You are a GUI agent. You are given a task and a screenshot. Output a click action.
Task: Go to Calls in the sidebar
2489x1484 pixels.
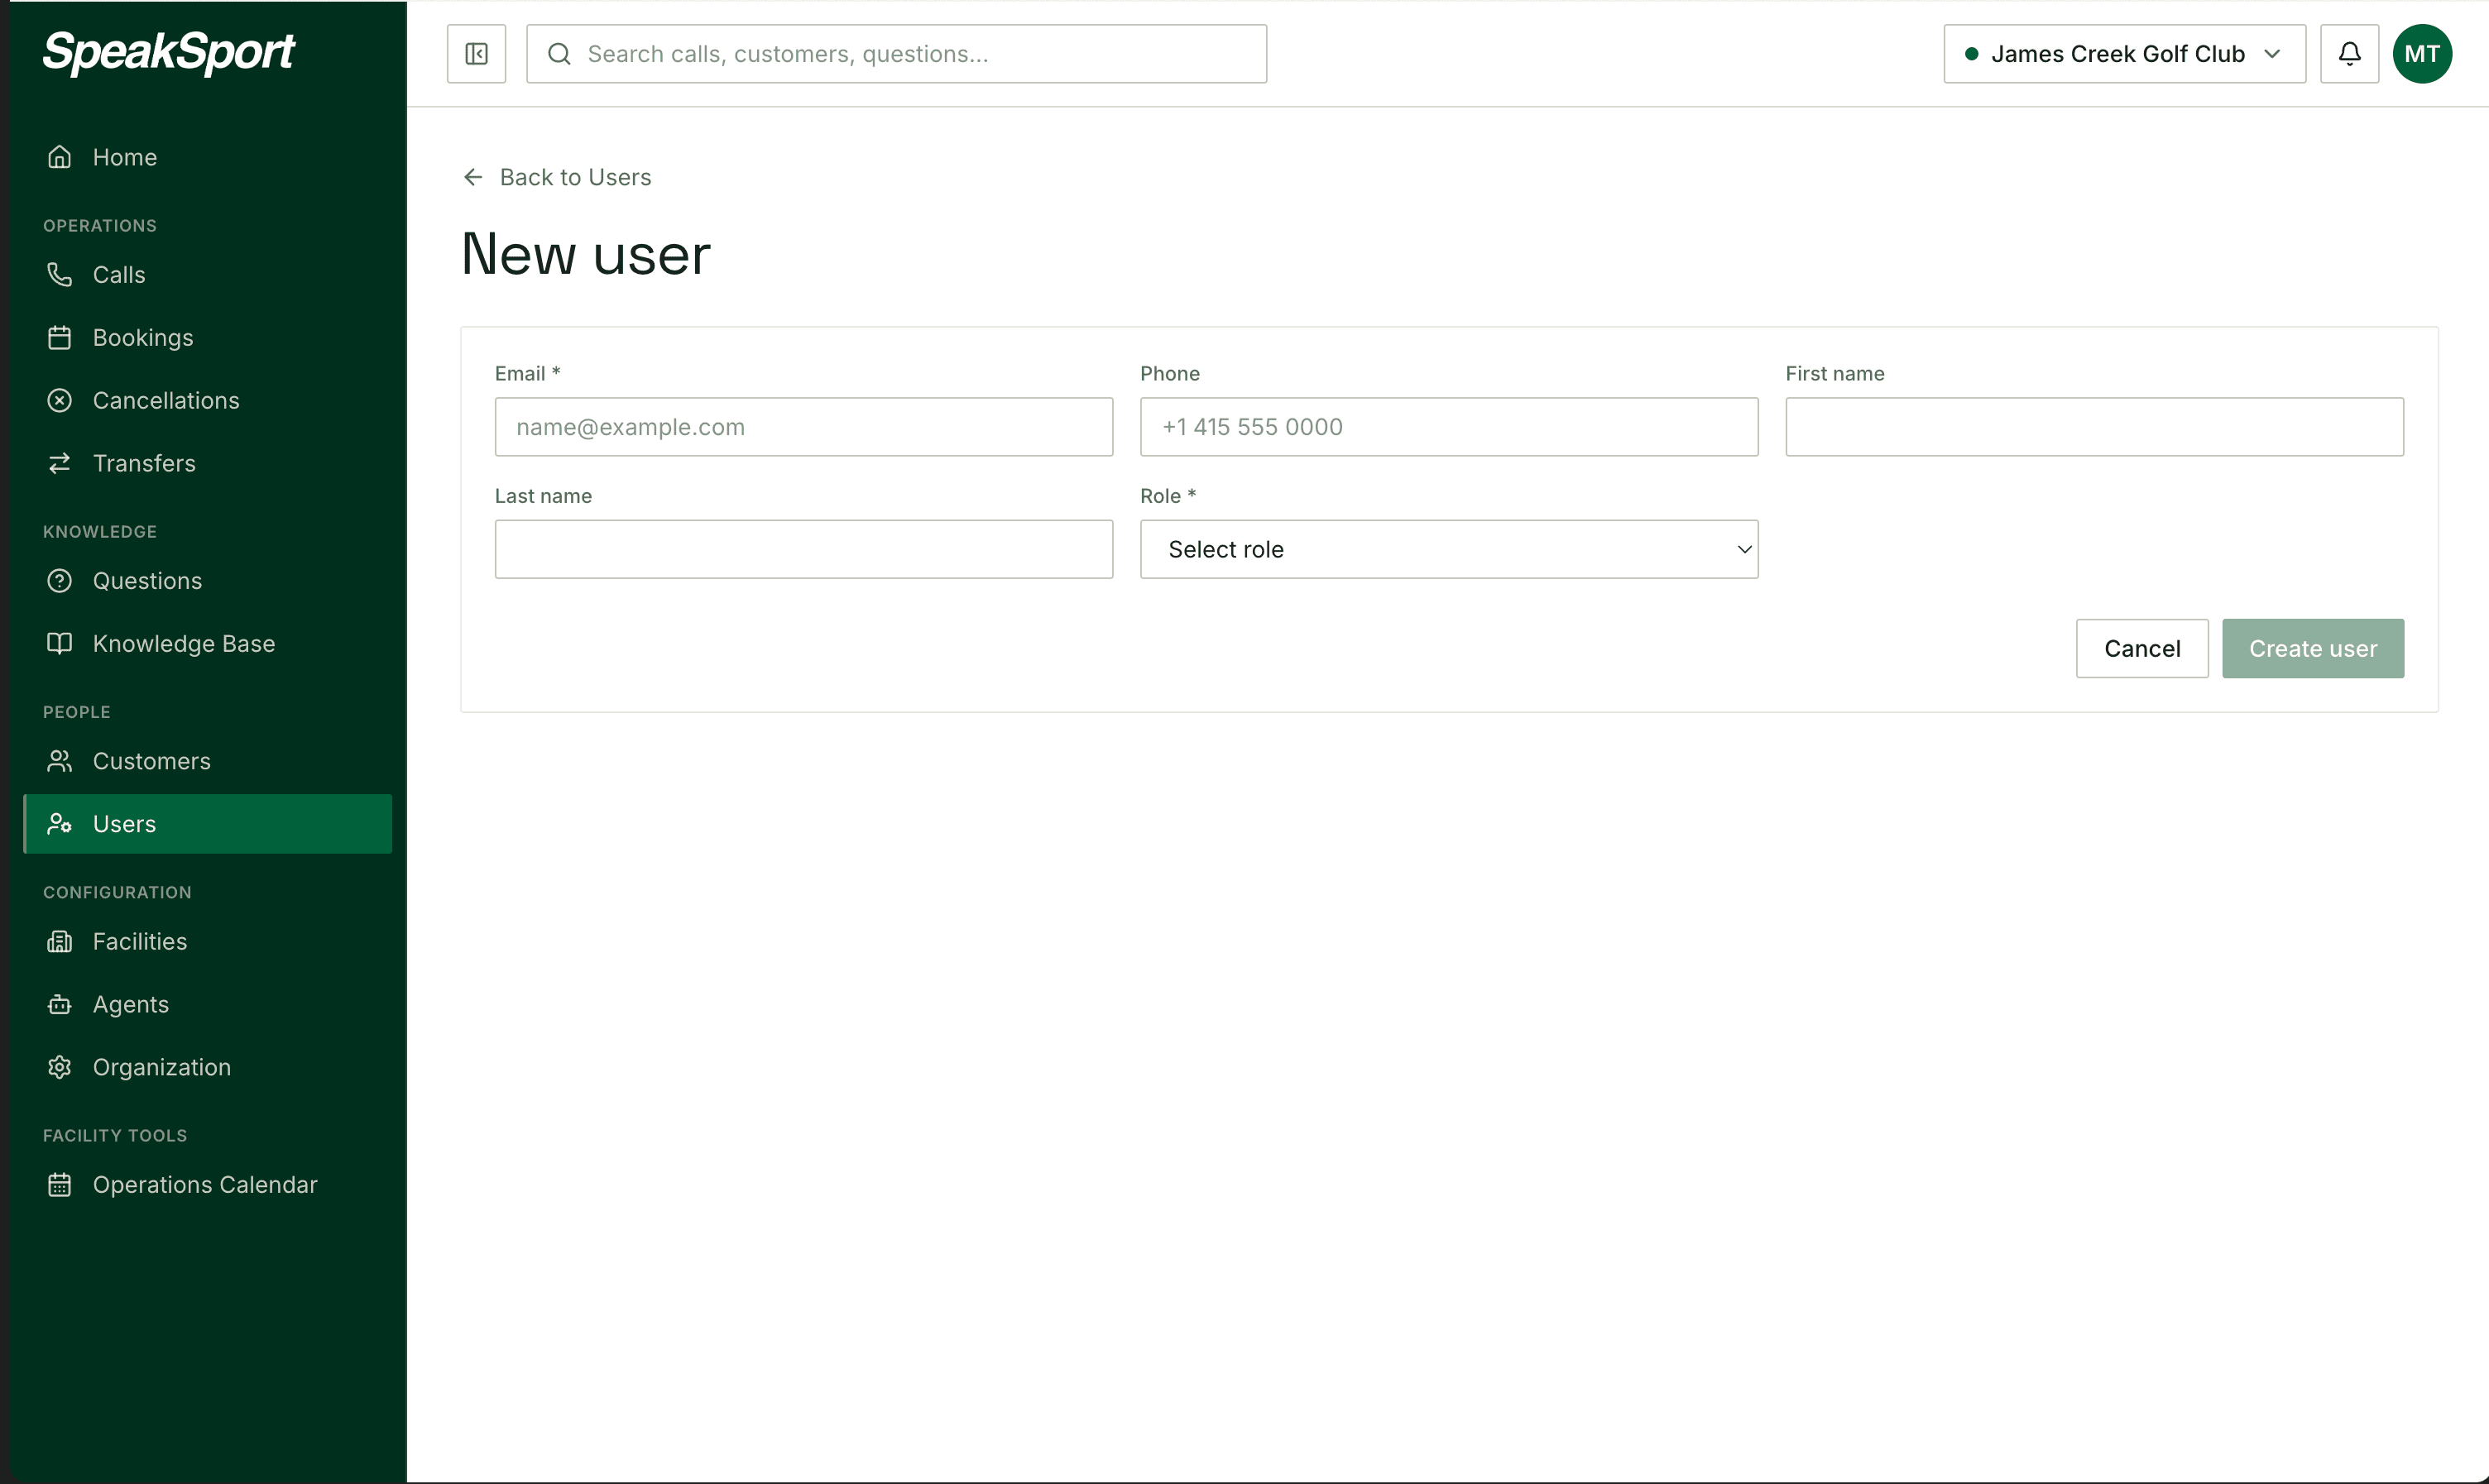208,275
